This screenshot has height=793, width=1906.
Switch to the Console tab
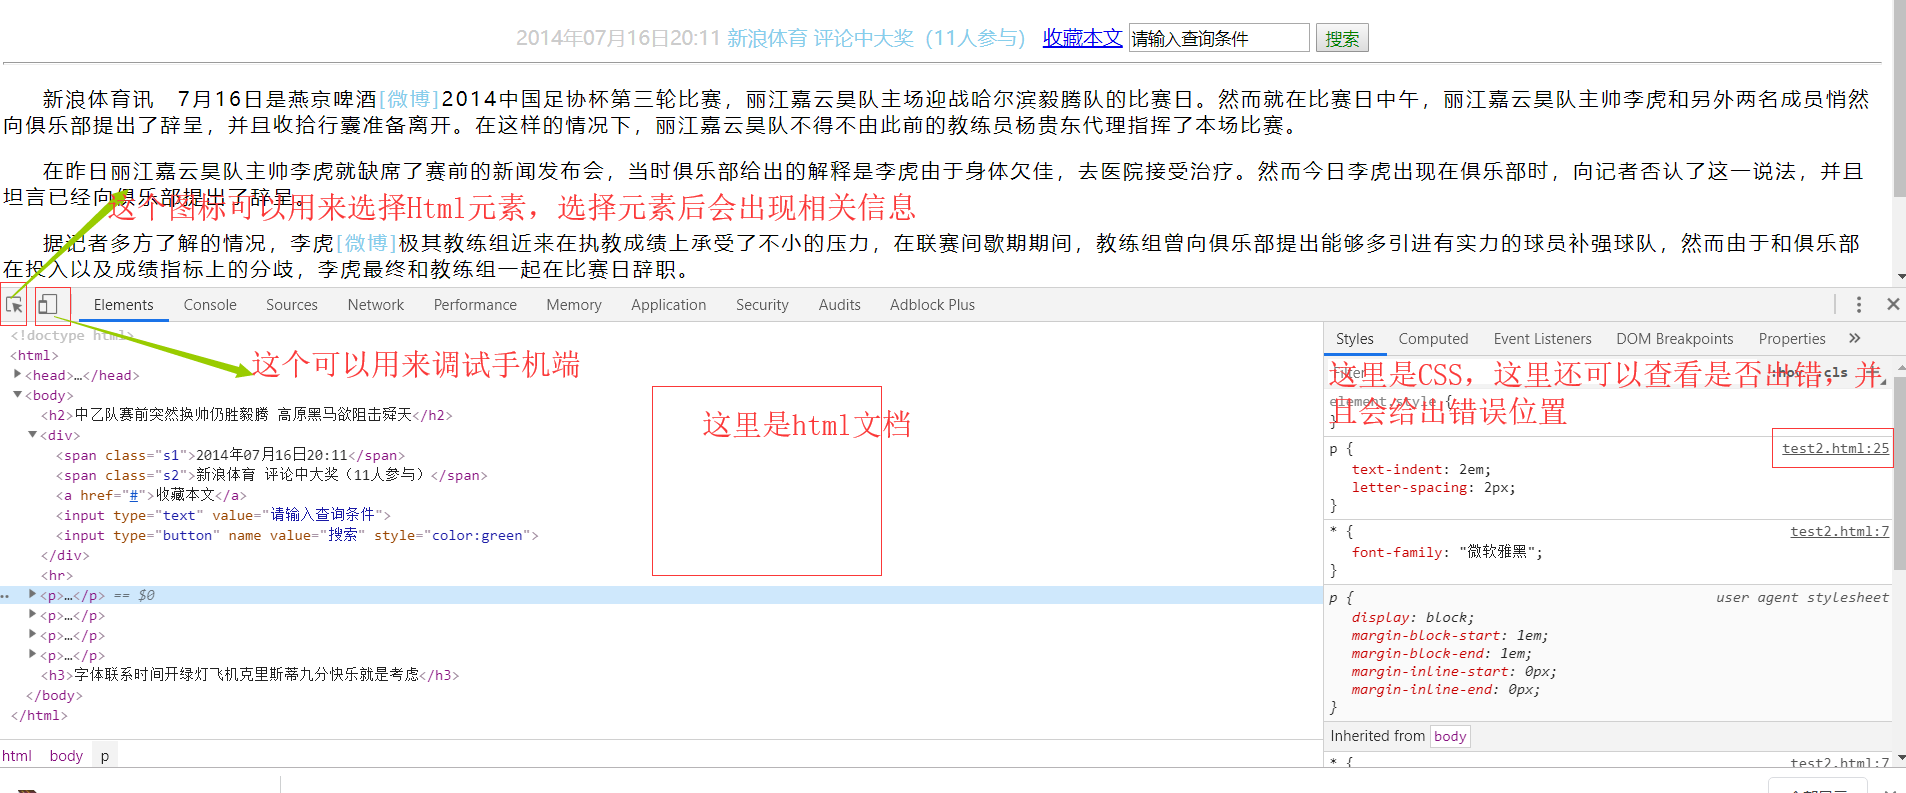point(210,305)
